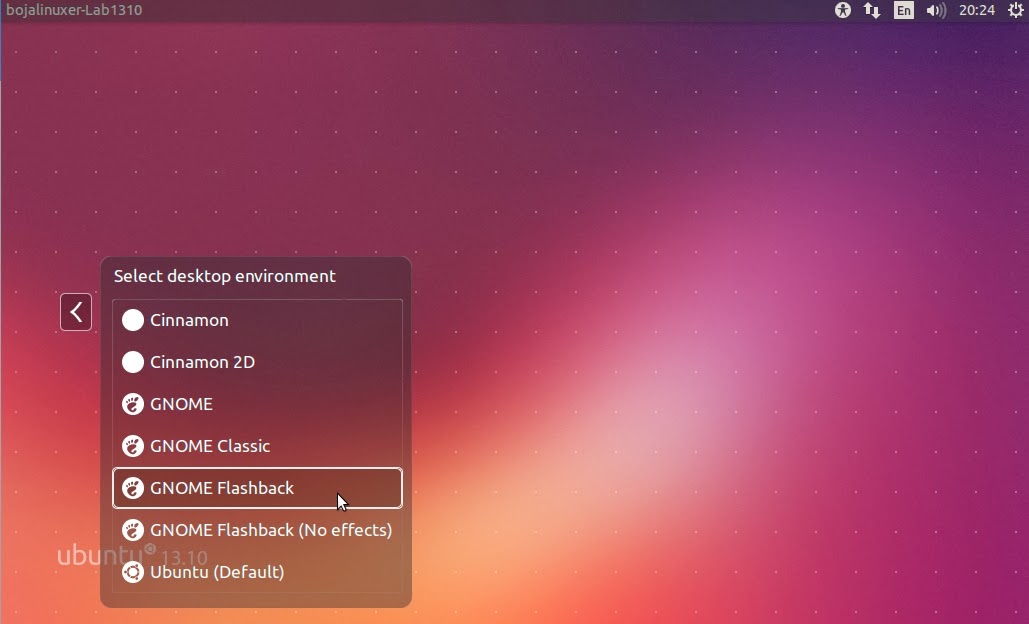Viewport: 1029px width, 624px height.
Task: Click the white circle icon beside Cinnamon
Action: pyautogui.click(x=133, y=320)
